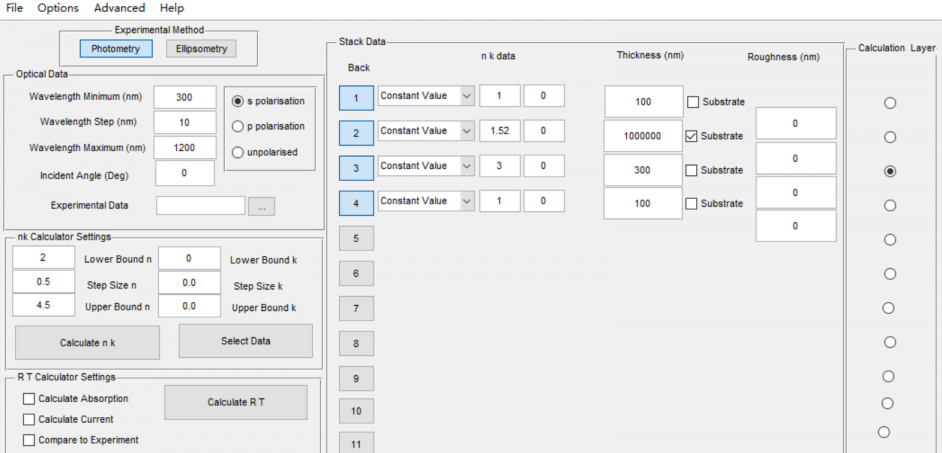942x453 pixels.
Task: Click the browse button beside Experimental Data
Action: tap(261, 206)
